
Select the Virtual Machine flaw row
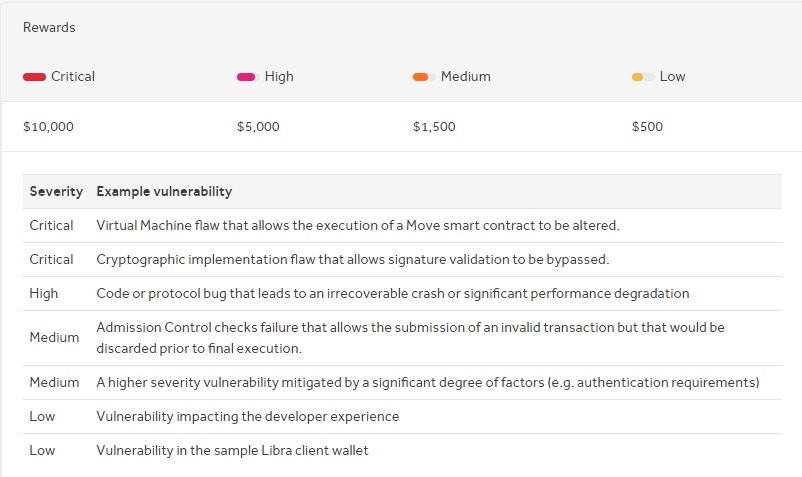point(402,225)
